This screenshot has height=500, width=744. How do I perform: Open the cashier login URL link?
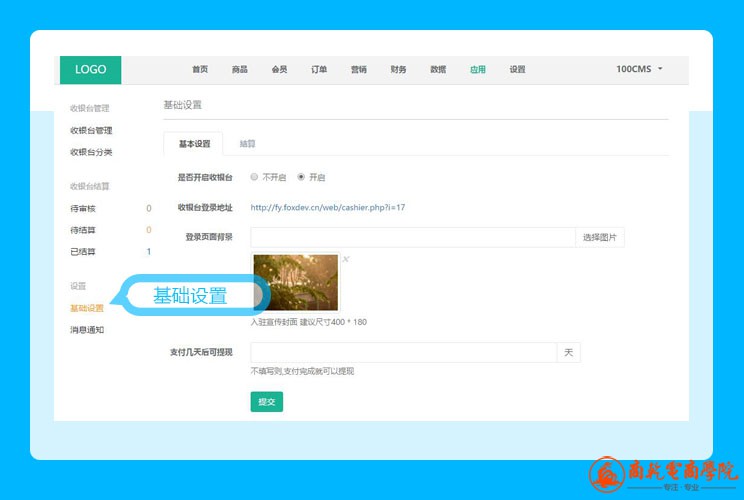coord(328,207)
